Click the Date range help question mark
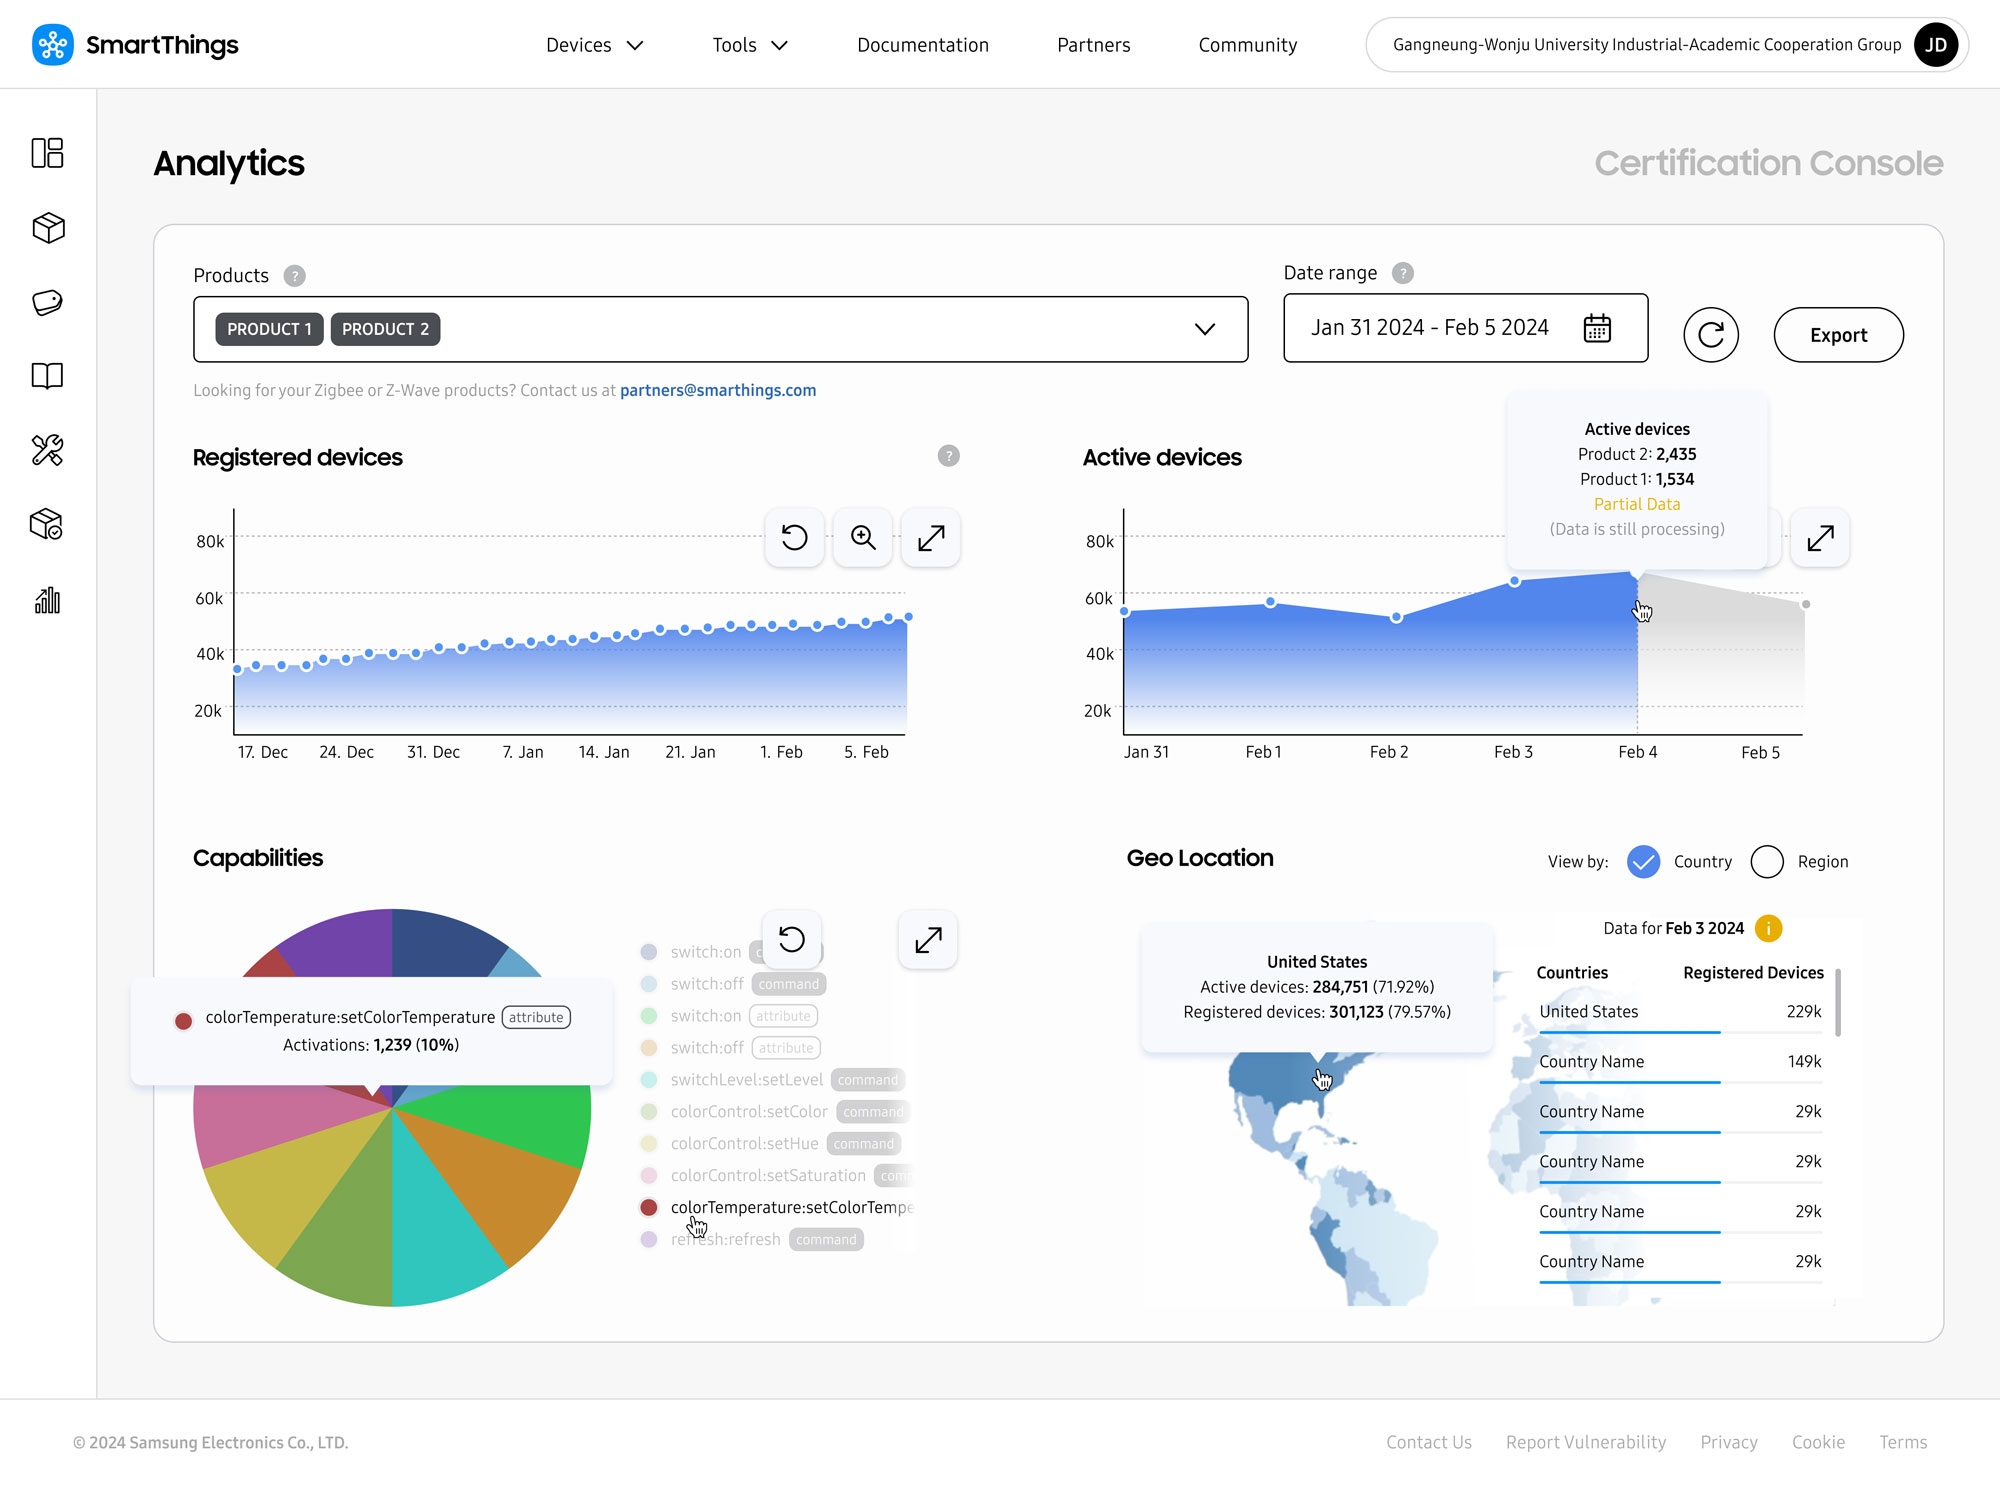The height and width of the screenshot is (1487, 2000). [1403, 273]
